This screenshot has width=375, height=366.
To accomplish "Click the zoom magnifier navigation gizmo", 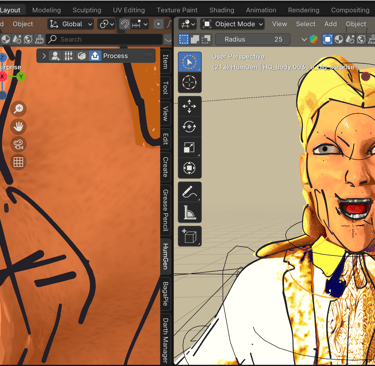I will click(18, 109).
